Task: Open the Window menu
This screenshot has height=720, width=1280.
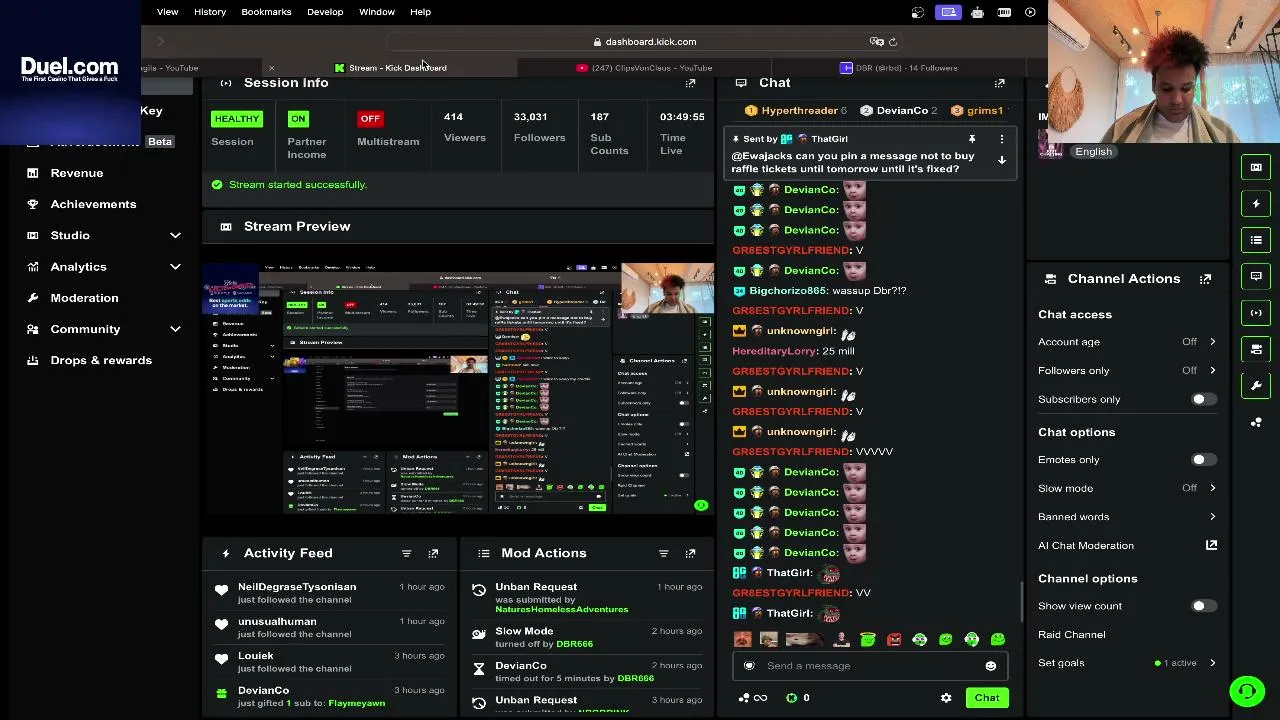Action: click(x=377, y=12)
